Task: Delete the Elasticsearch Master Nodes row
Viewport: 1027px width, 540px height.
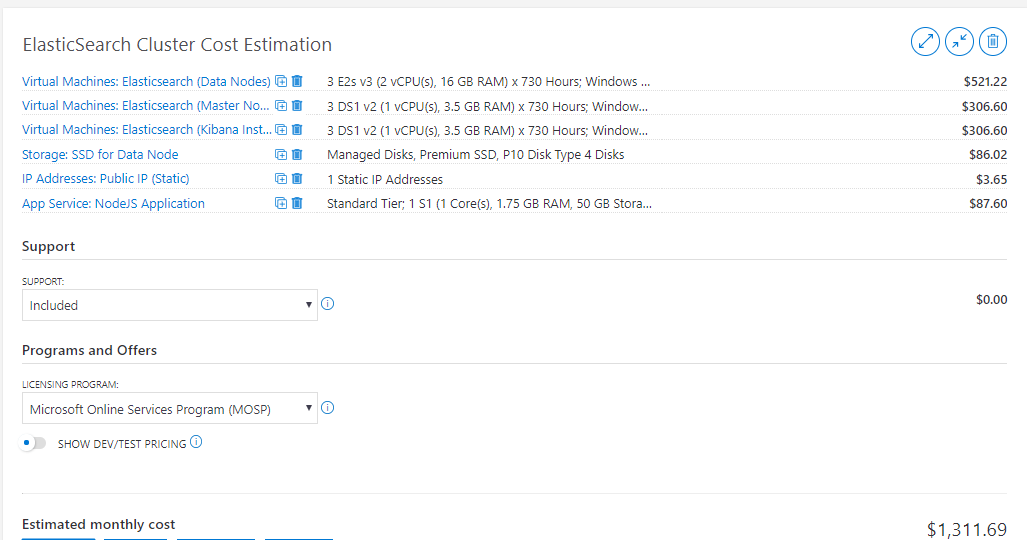Action: (x=297, y=105)
